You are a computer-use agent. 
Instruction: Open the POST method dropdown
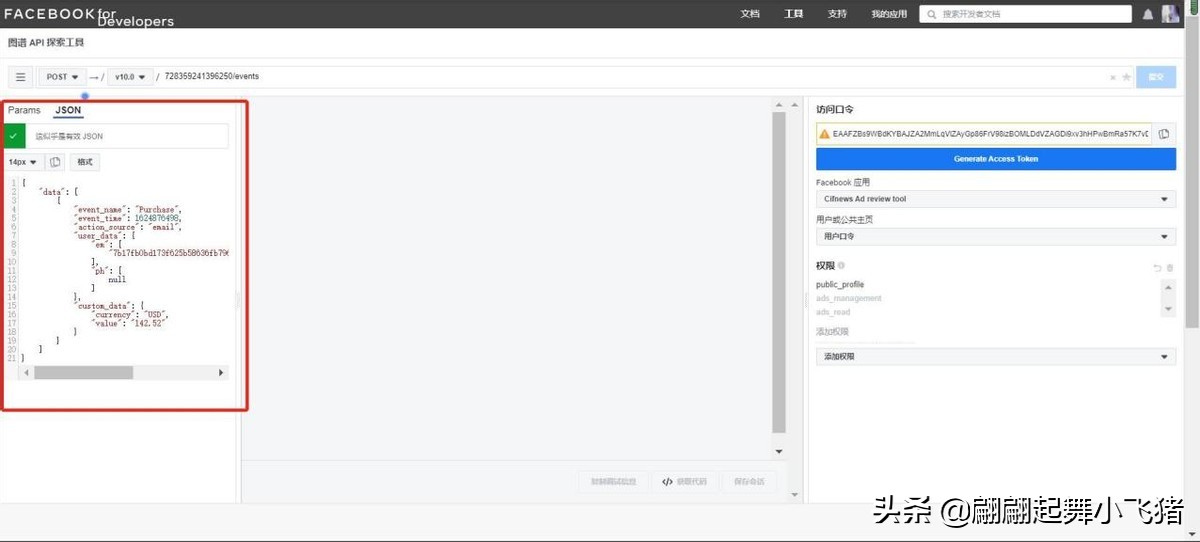(x=62, y=77)
